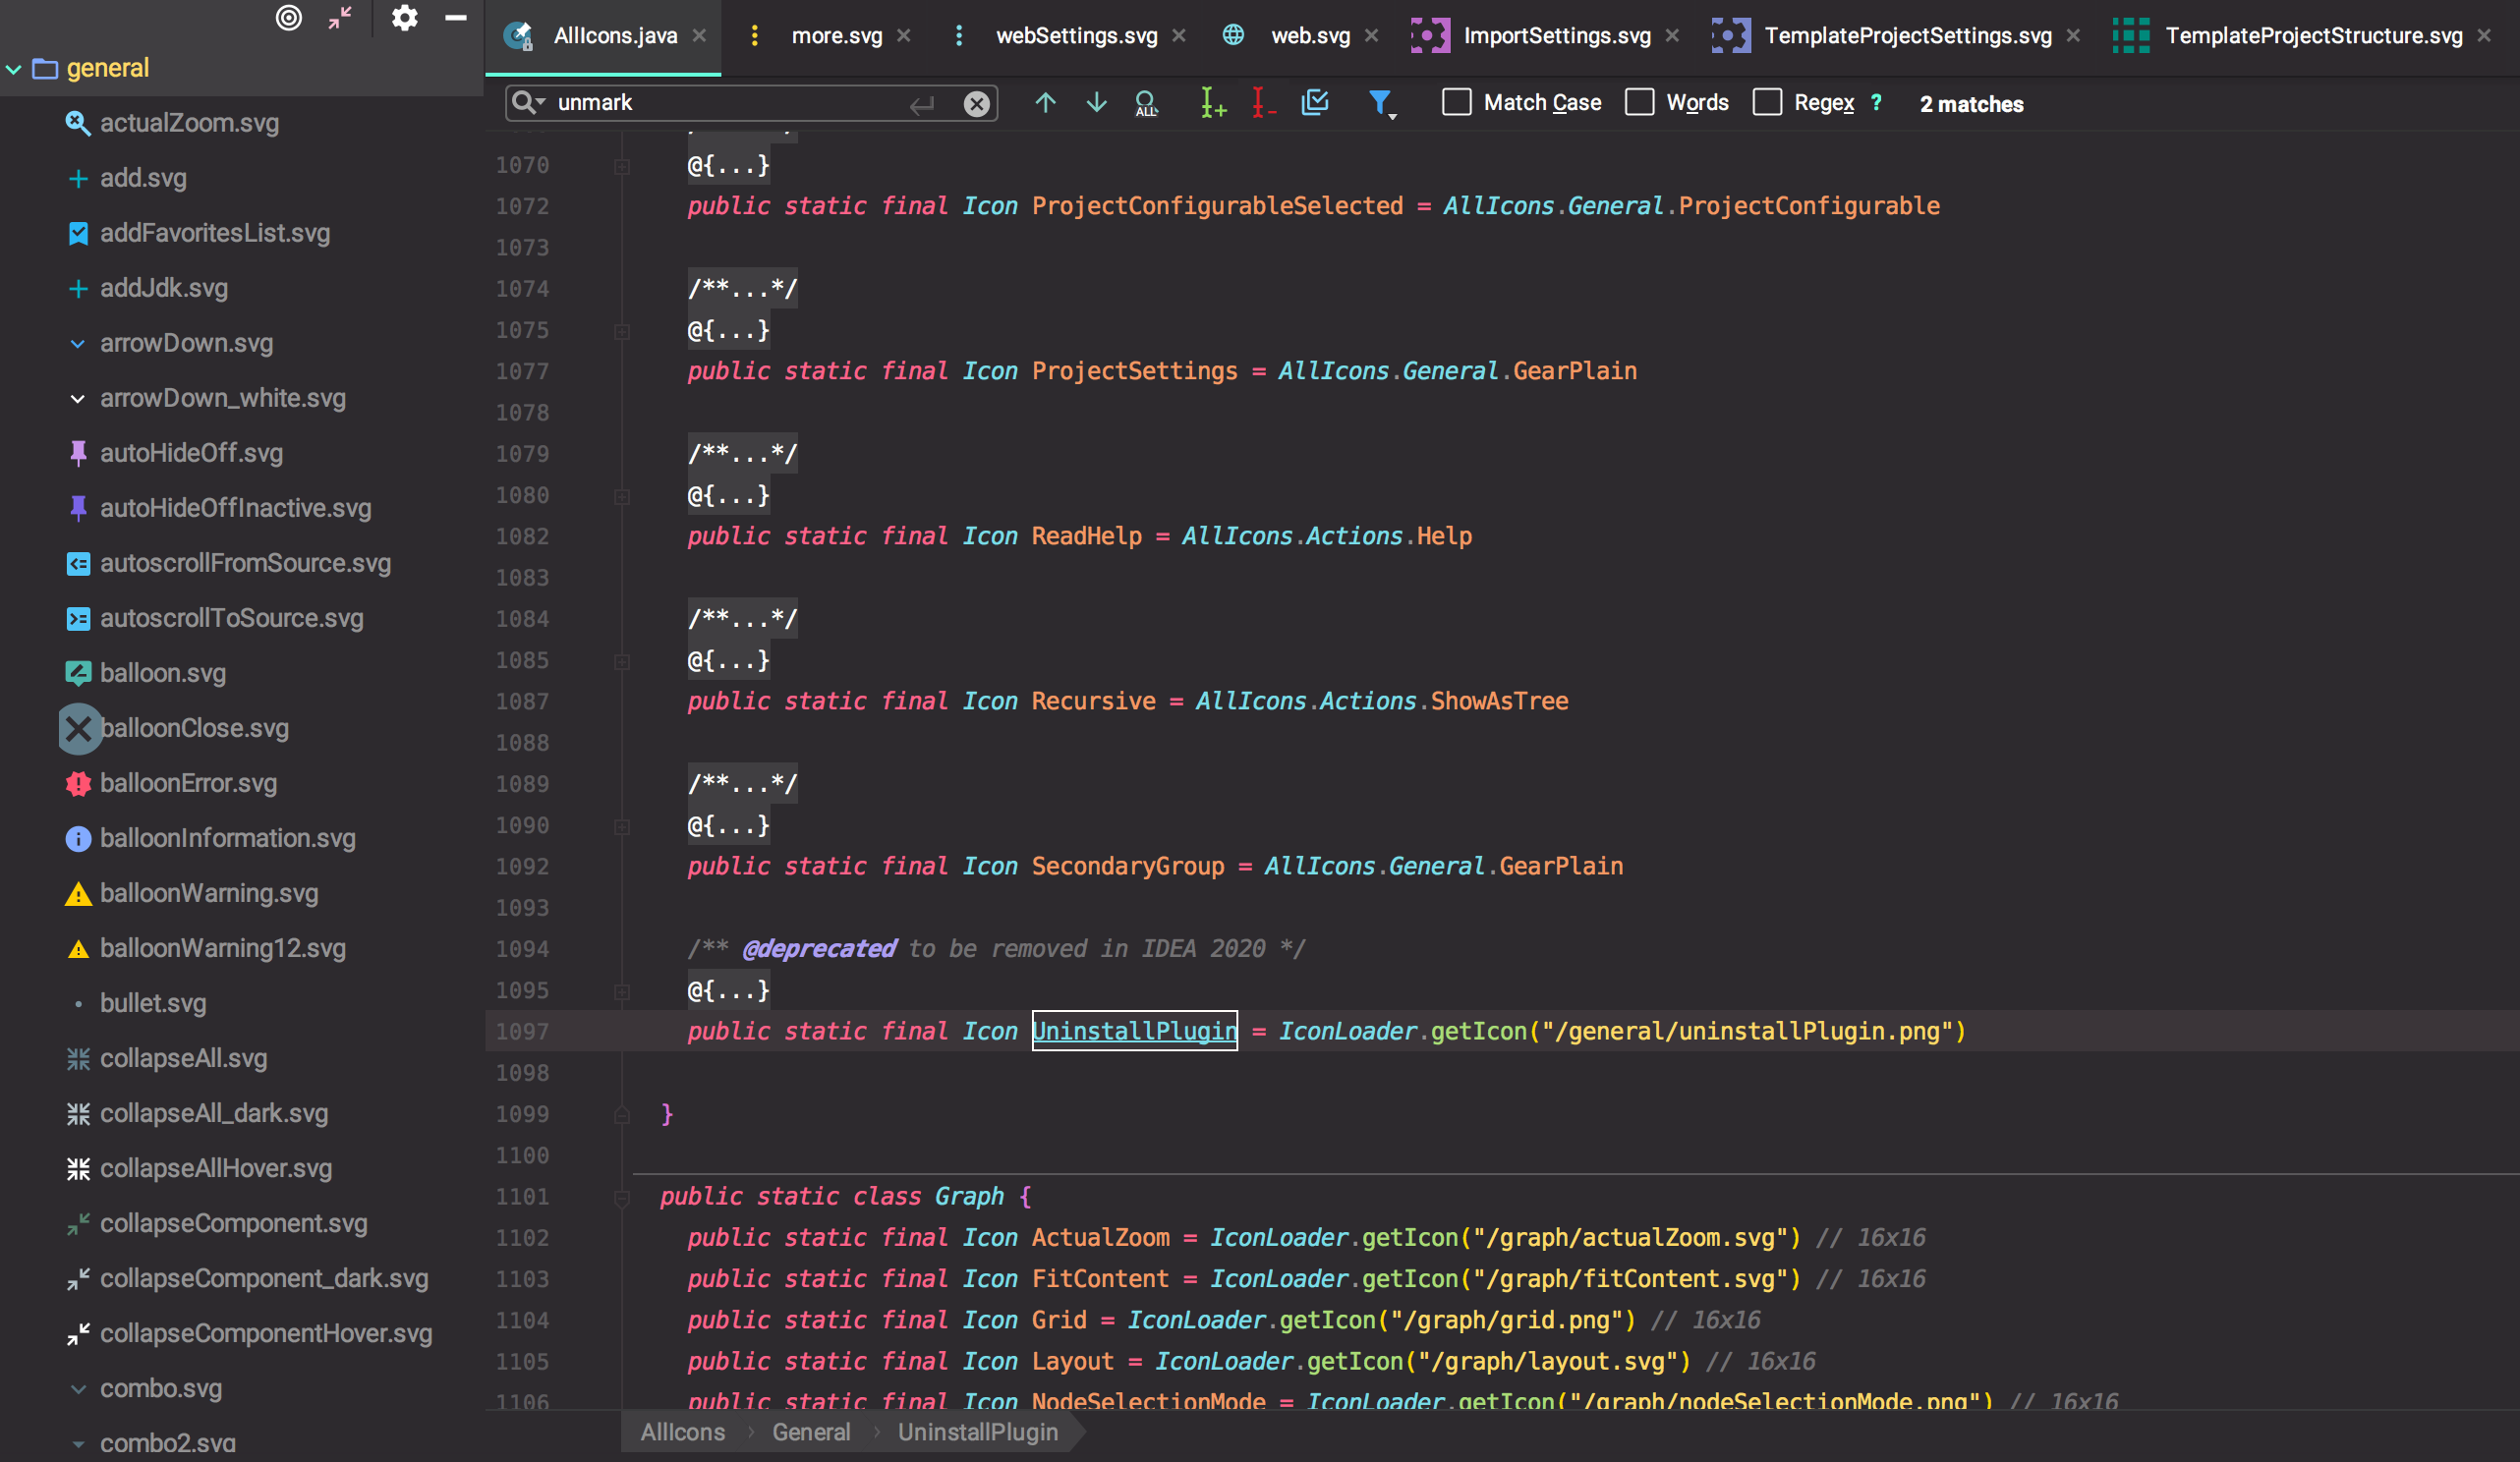
Task: Toggle the Words checkbox
Action: [1639, 103]
